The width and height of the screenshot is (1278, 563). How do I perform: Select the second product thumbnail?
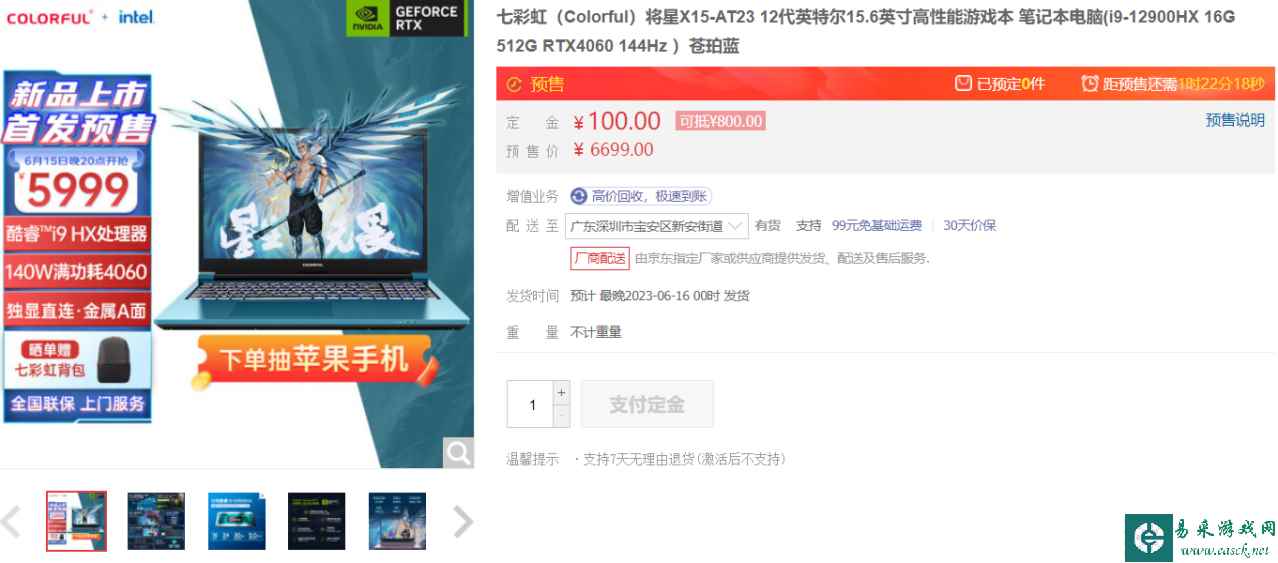click(156, 521)
